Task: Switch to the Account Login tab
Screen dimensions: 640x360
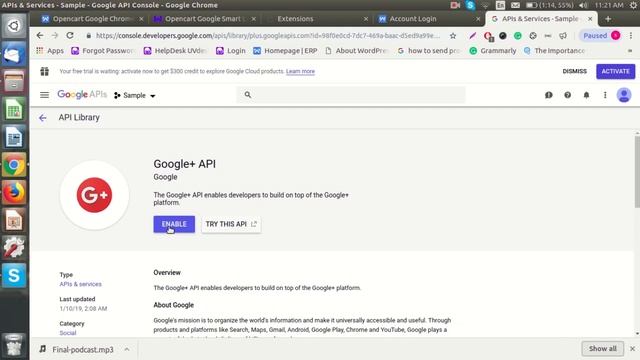Action: click(x=413, y=19)
